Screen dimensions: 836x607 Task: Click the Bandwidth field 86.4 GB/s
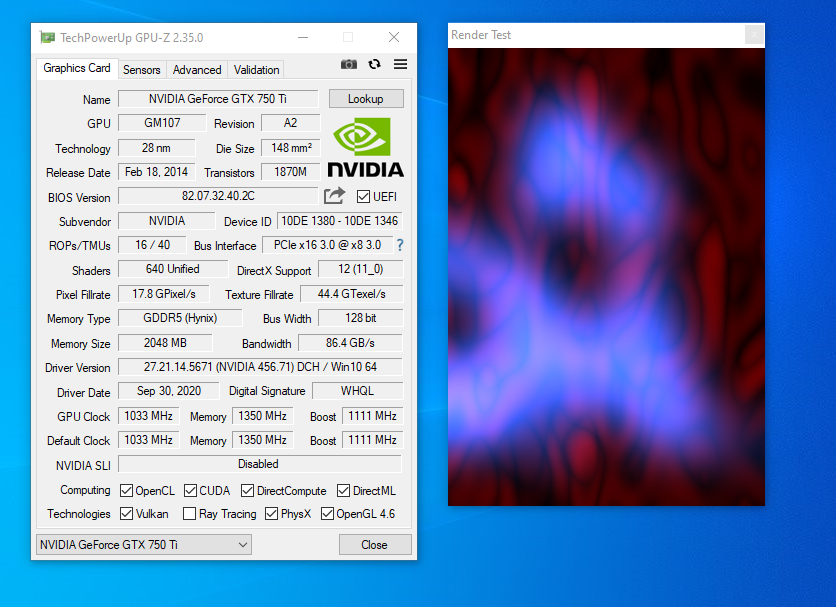(350, 343)
